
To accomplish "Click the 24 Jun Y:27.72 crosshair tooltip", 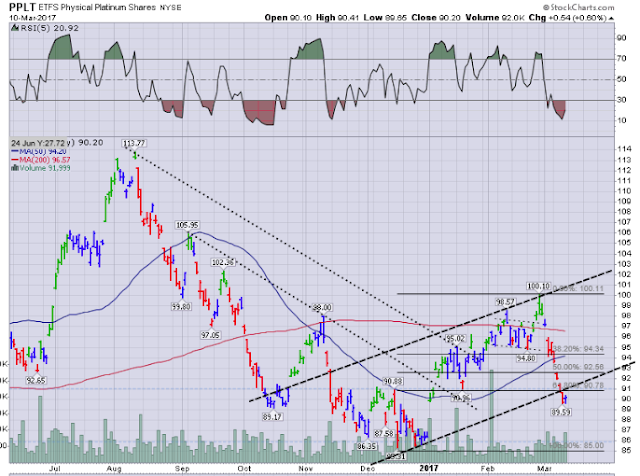I will click(x=38, y=143).
